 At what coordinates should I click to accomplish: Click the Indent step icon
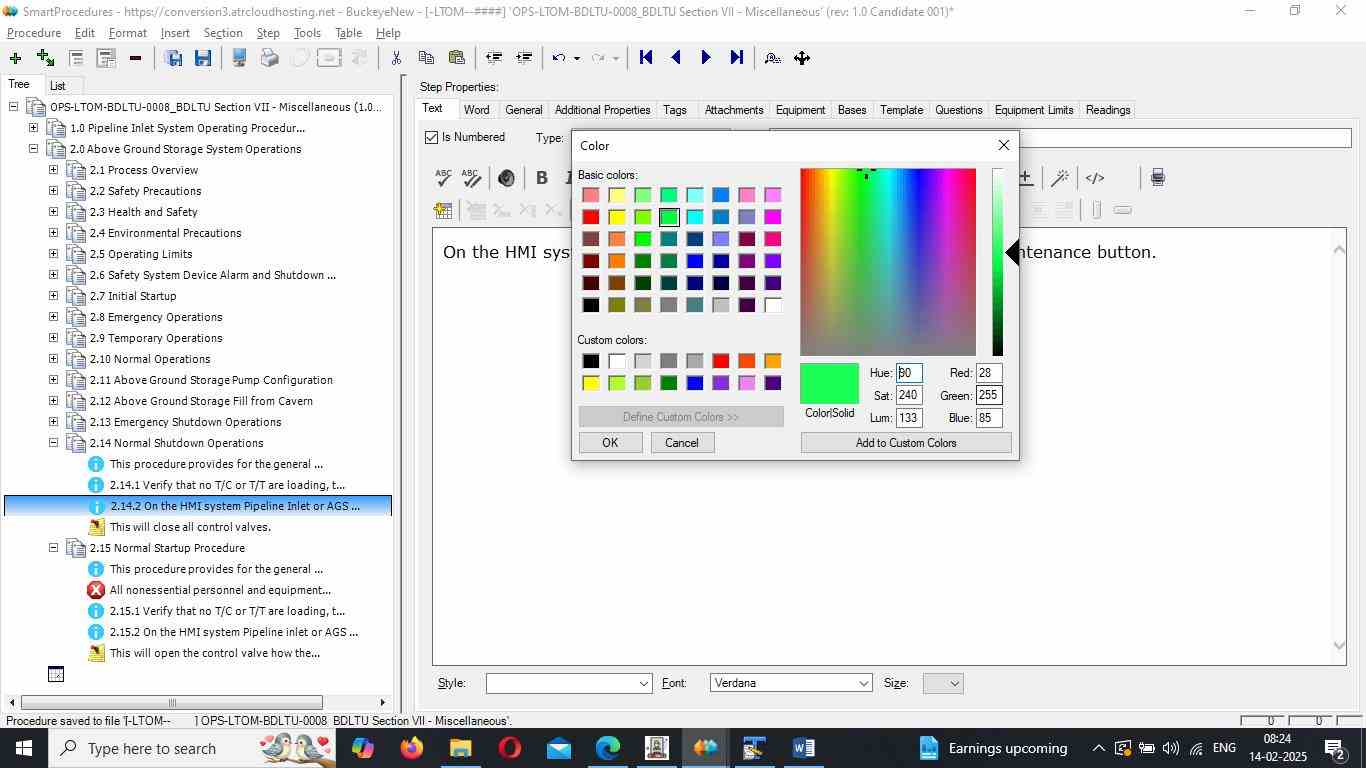[523, 58]
